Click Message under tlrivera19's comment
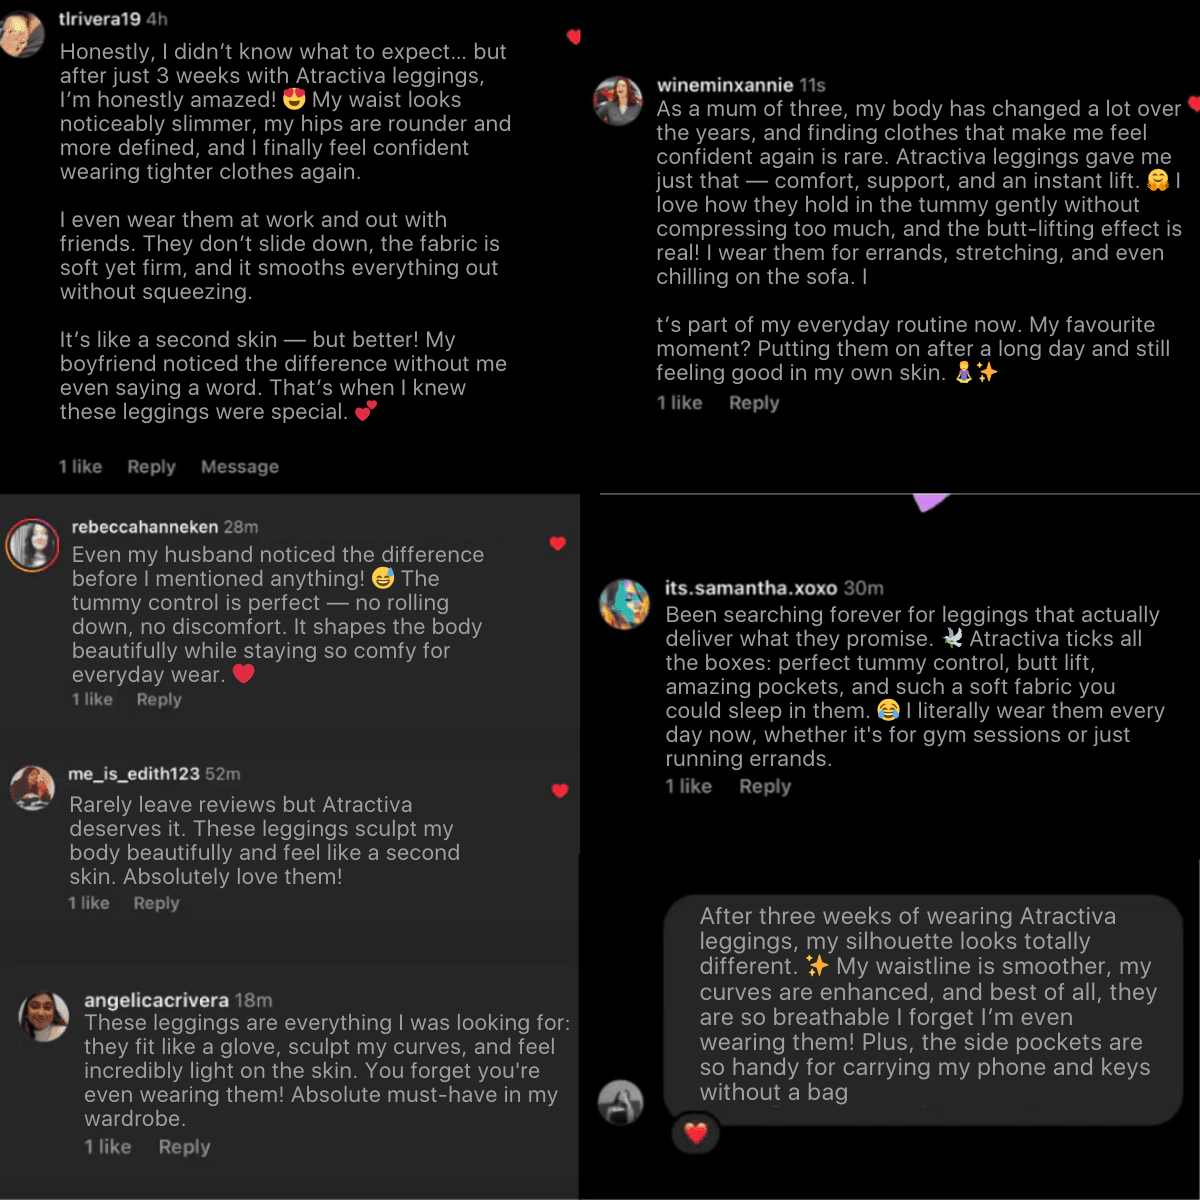1200x1200 pixels. tap(240, 467)
